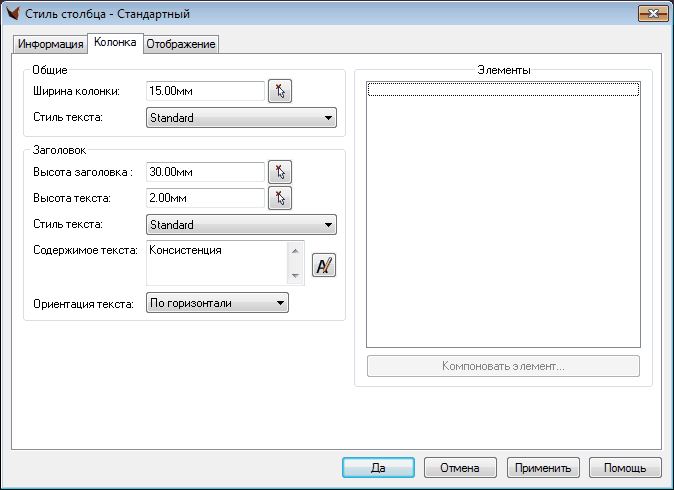Screen dimensions: 674x490
Task: Click the pick icon beside header text height
Action: point(280,198)
